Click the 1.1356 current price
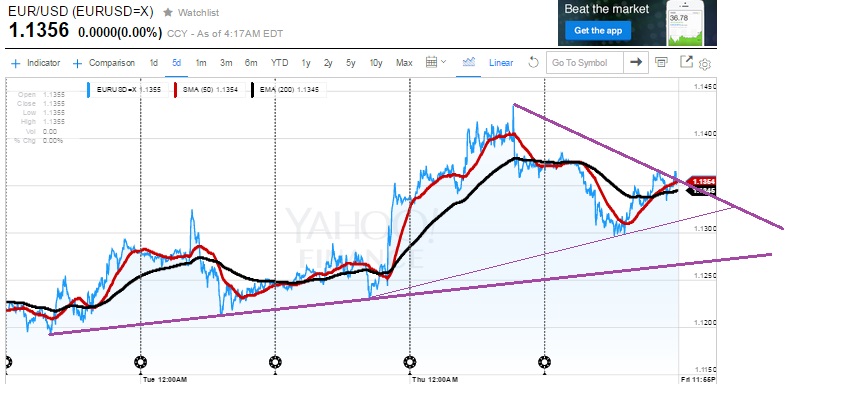The image size is (842, 399). pos(39,31)
